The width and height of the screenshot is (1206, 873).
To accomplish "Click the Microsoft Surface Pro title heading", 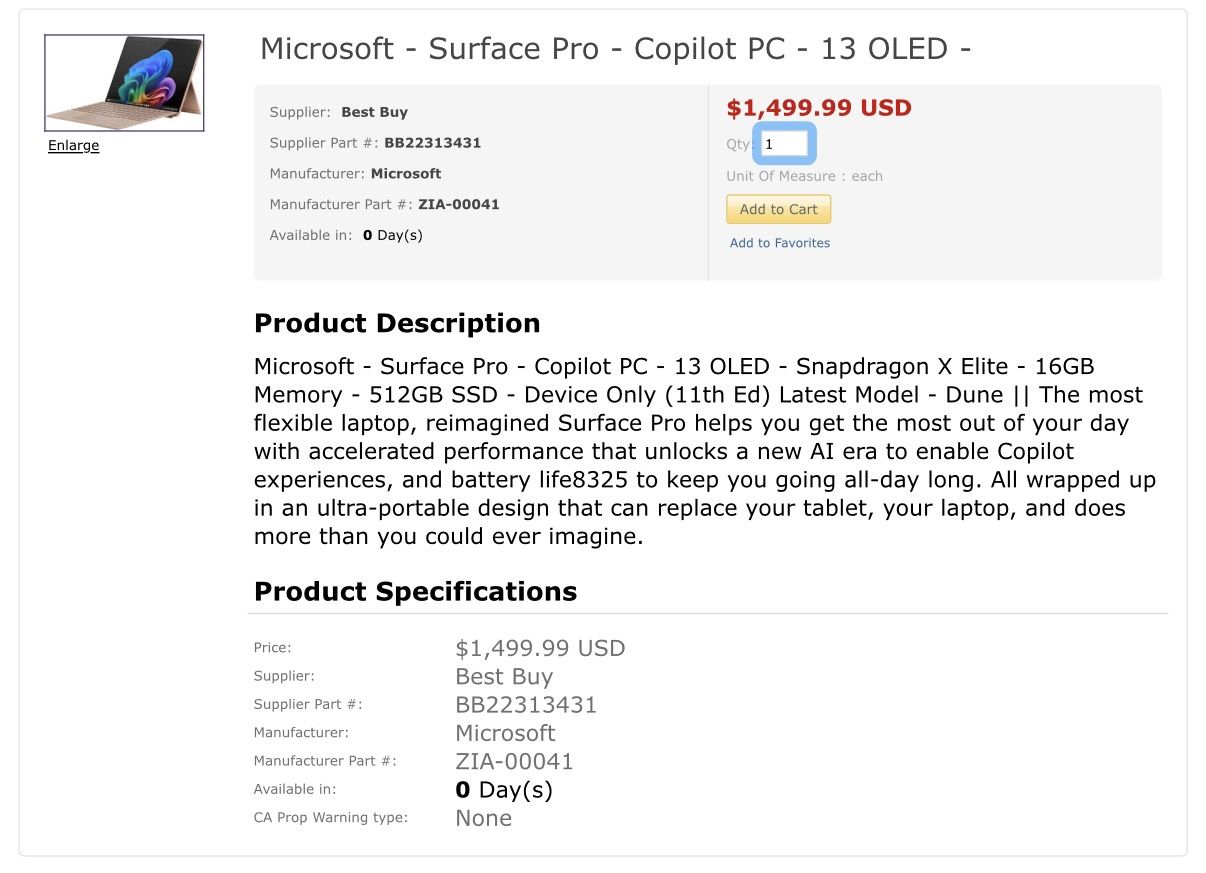I will click(x=615, y=49).
